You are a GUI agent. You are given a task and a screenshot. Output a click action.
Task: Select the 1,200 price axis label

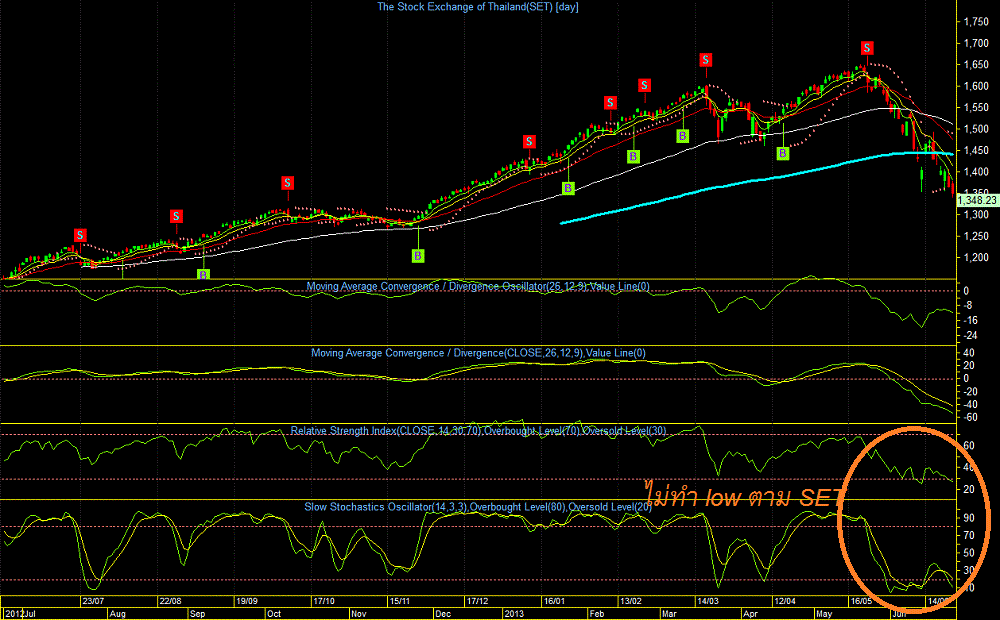(x=976, y=258)
